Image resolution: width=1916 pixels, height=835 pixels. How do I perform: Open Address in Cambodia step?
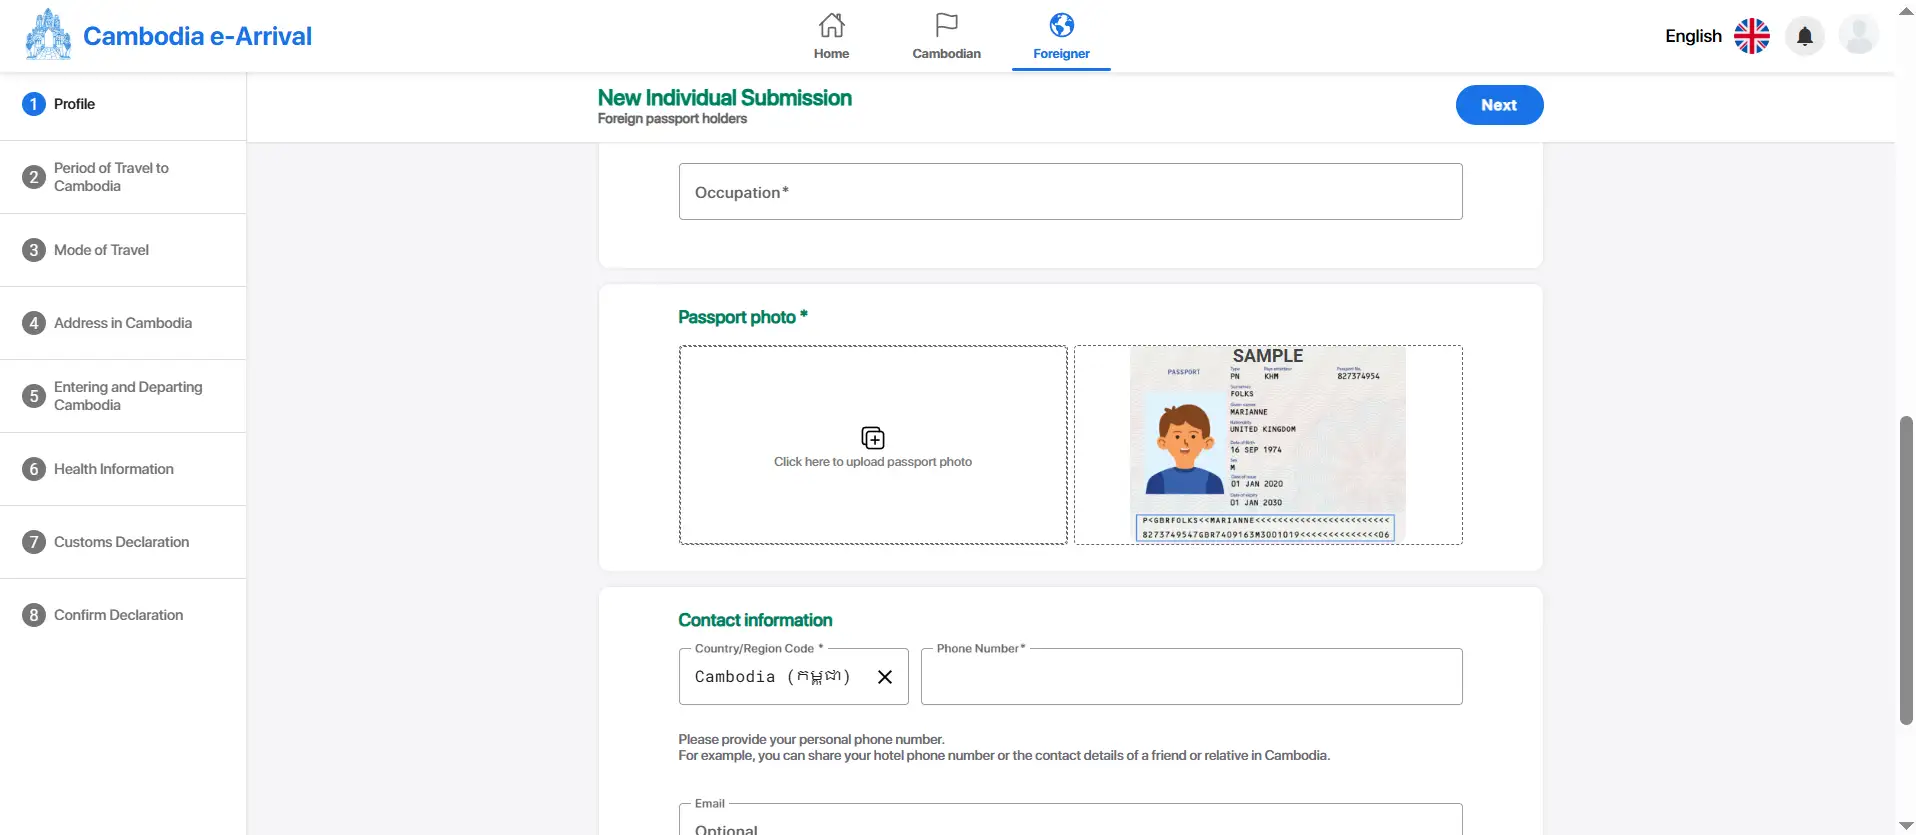click(123, 323)
